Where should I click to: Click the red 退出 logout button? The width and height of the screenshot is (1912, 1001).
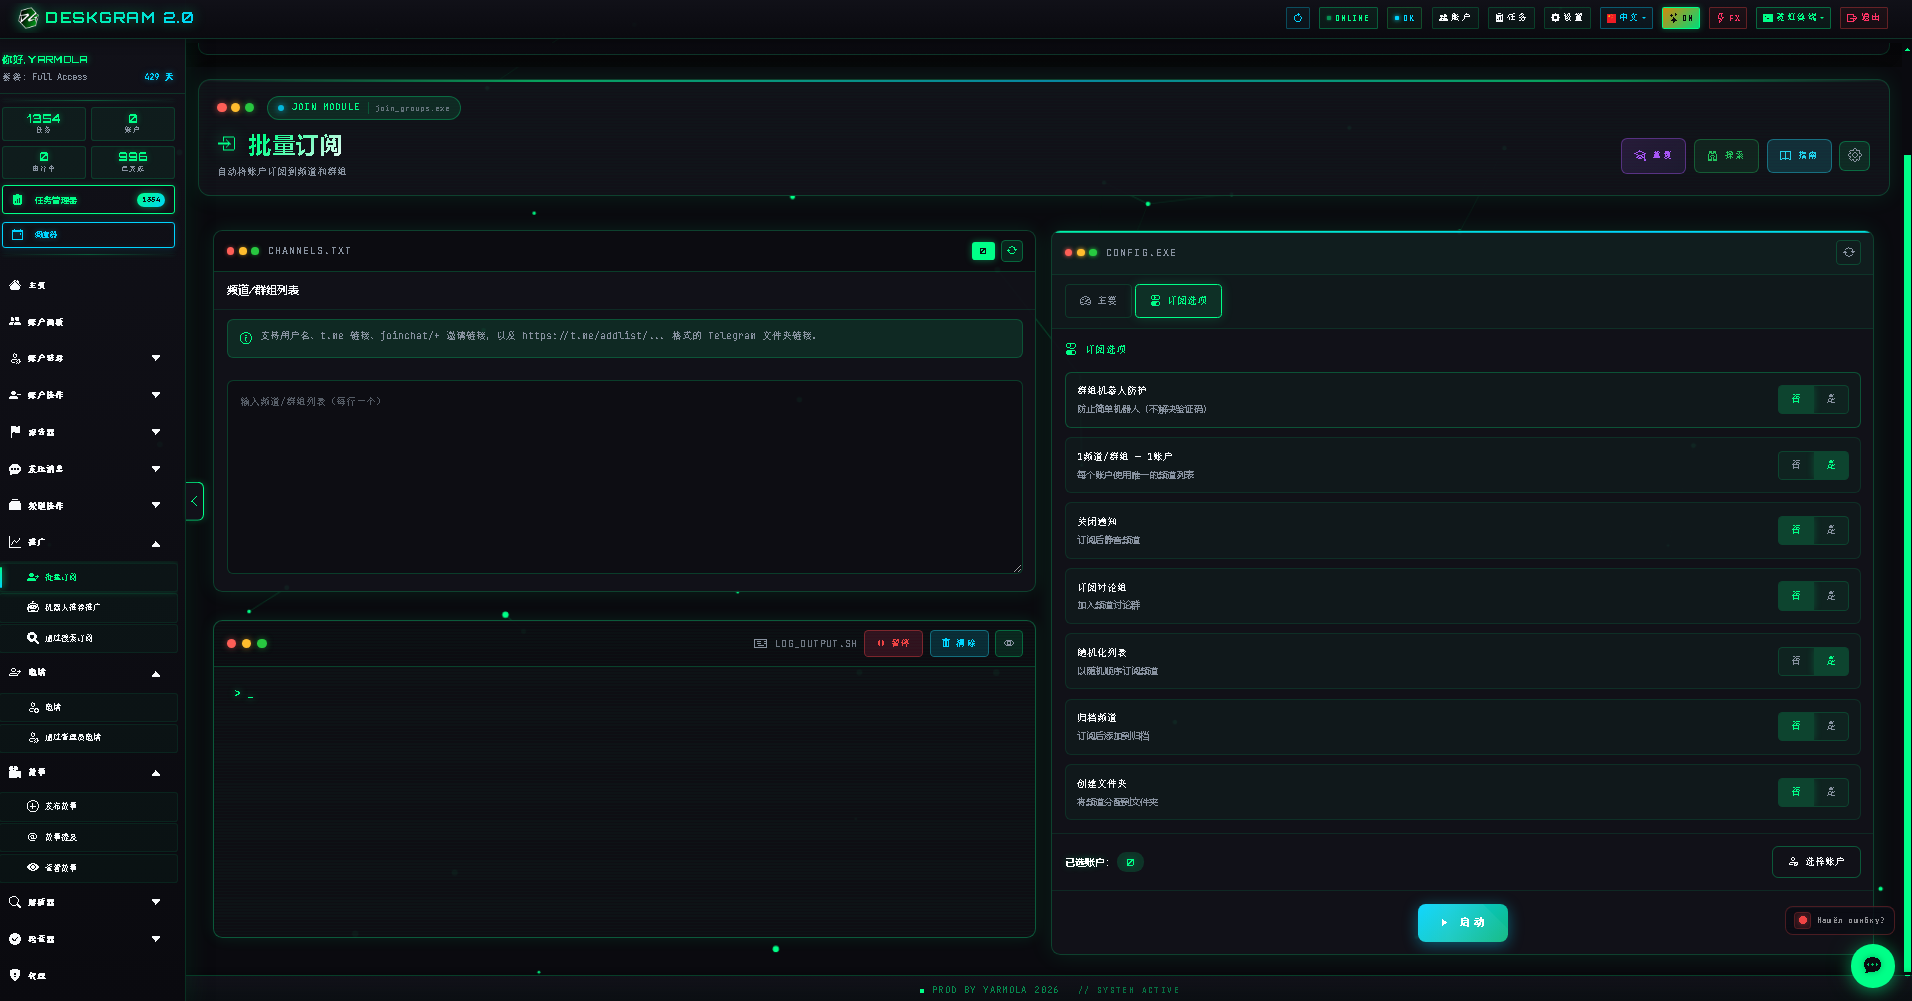[1864, 18]
